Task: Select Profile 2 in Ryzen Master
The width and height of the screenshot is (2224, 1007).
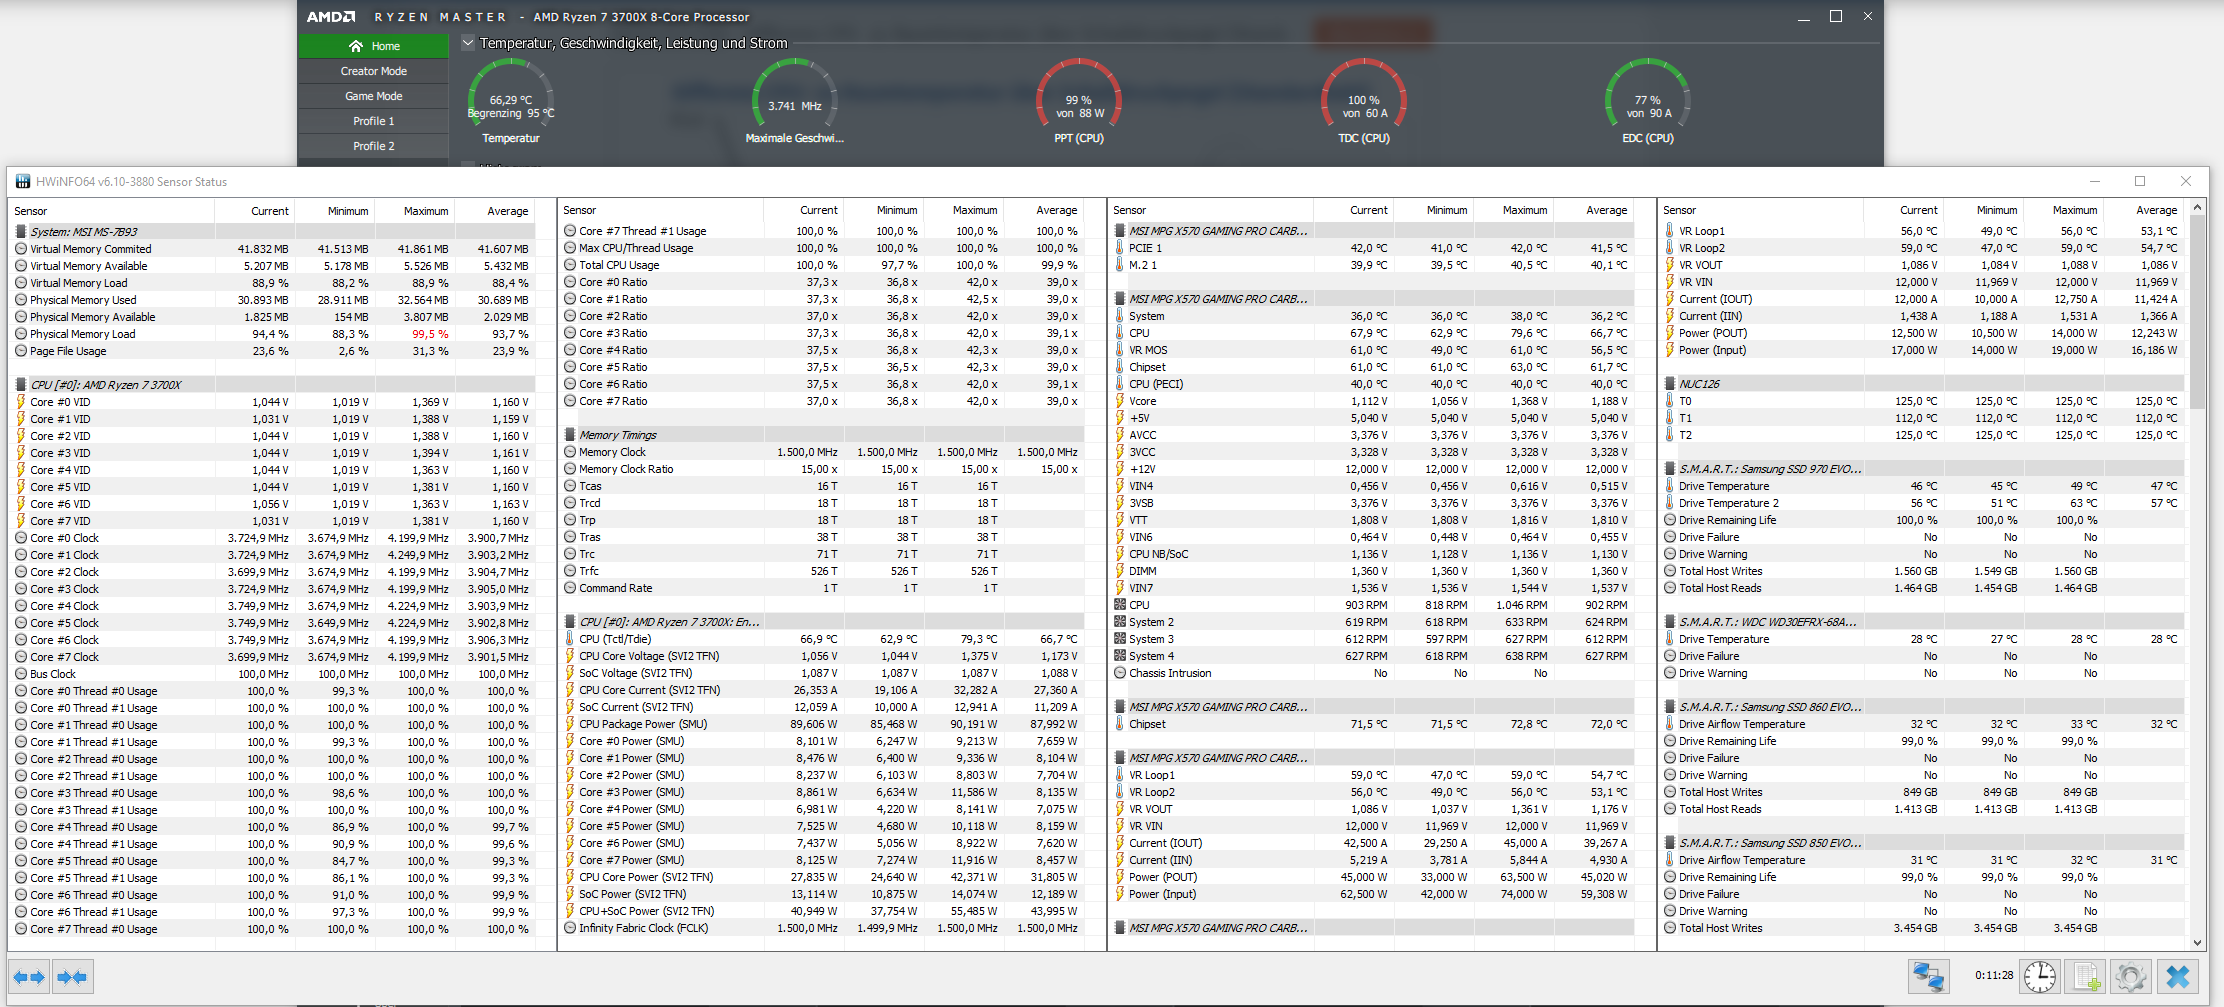Action: [374, 146]
